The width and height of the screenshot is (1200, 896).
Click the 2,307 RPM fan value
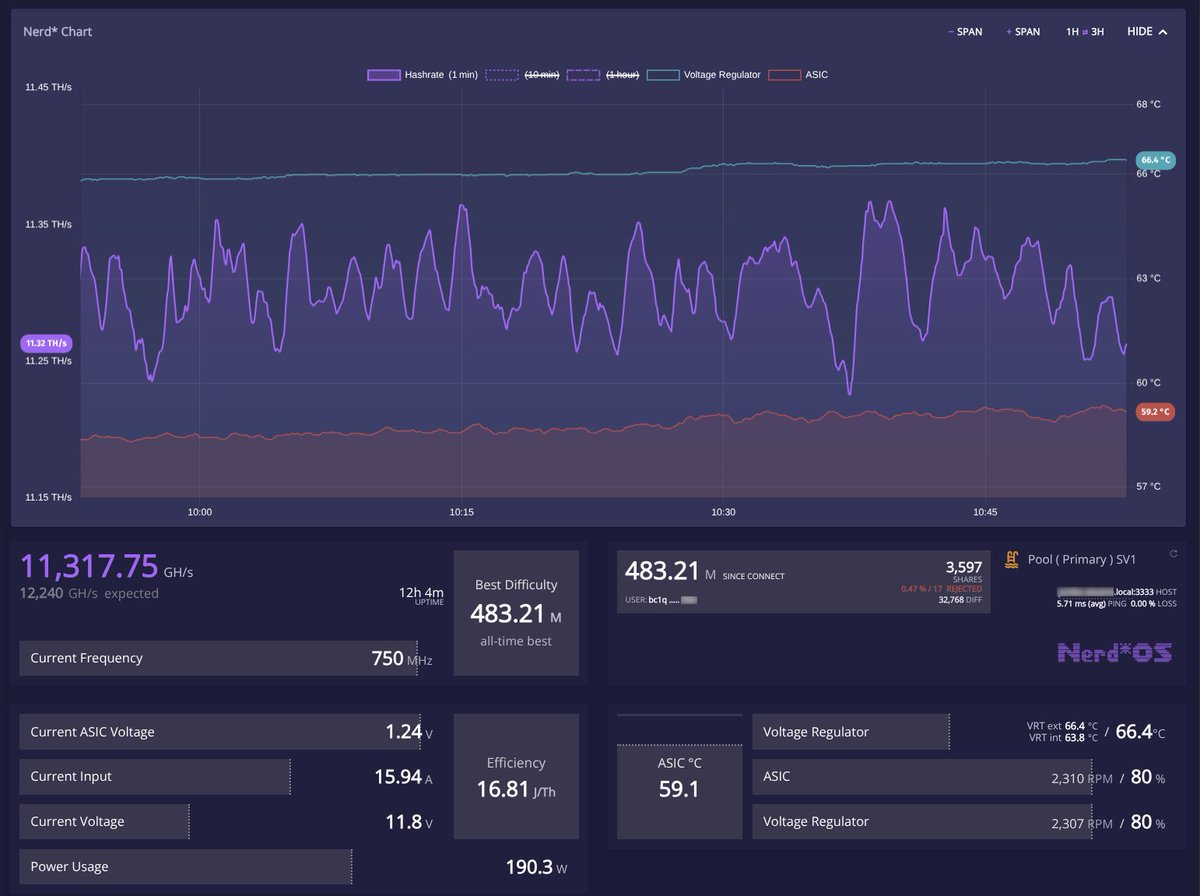[x=1081, y=823]
